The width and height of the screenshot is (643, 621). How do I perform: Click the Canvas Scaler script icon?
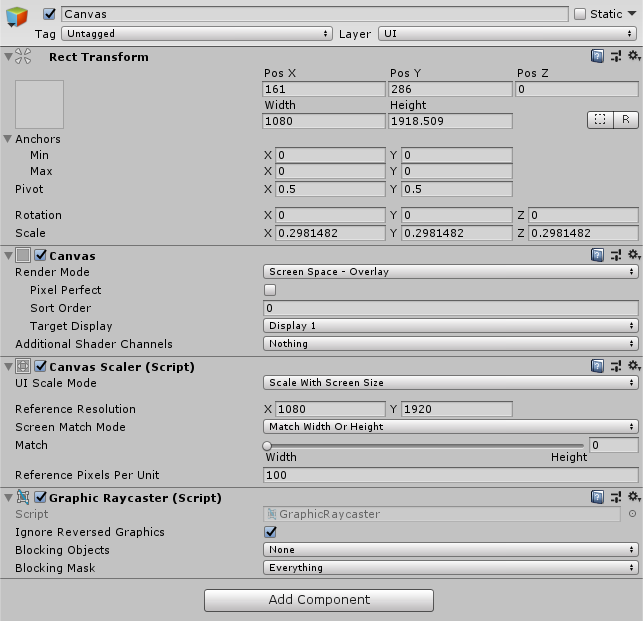23,366
